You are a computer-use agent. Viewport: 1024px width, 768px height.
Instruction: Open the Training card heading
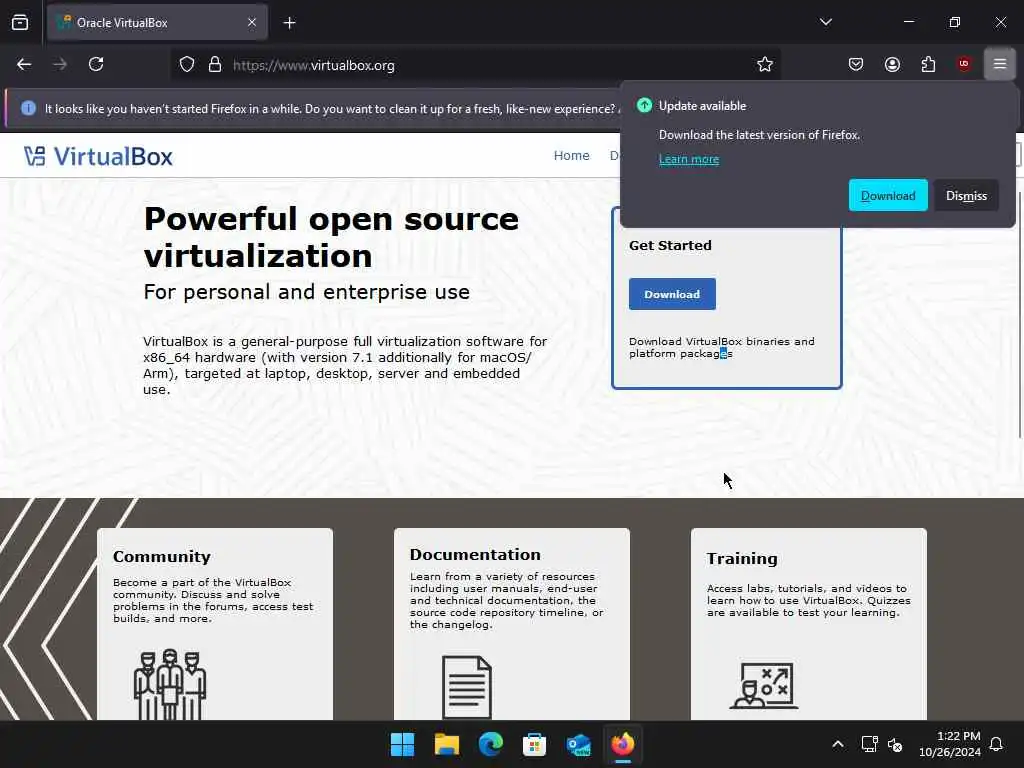tap(742, 559)
